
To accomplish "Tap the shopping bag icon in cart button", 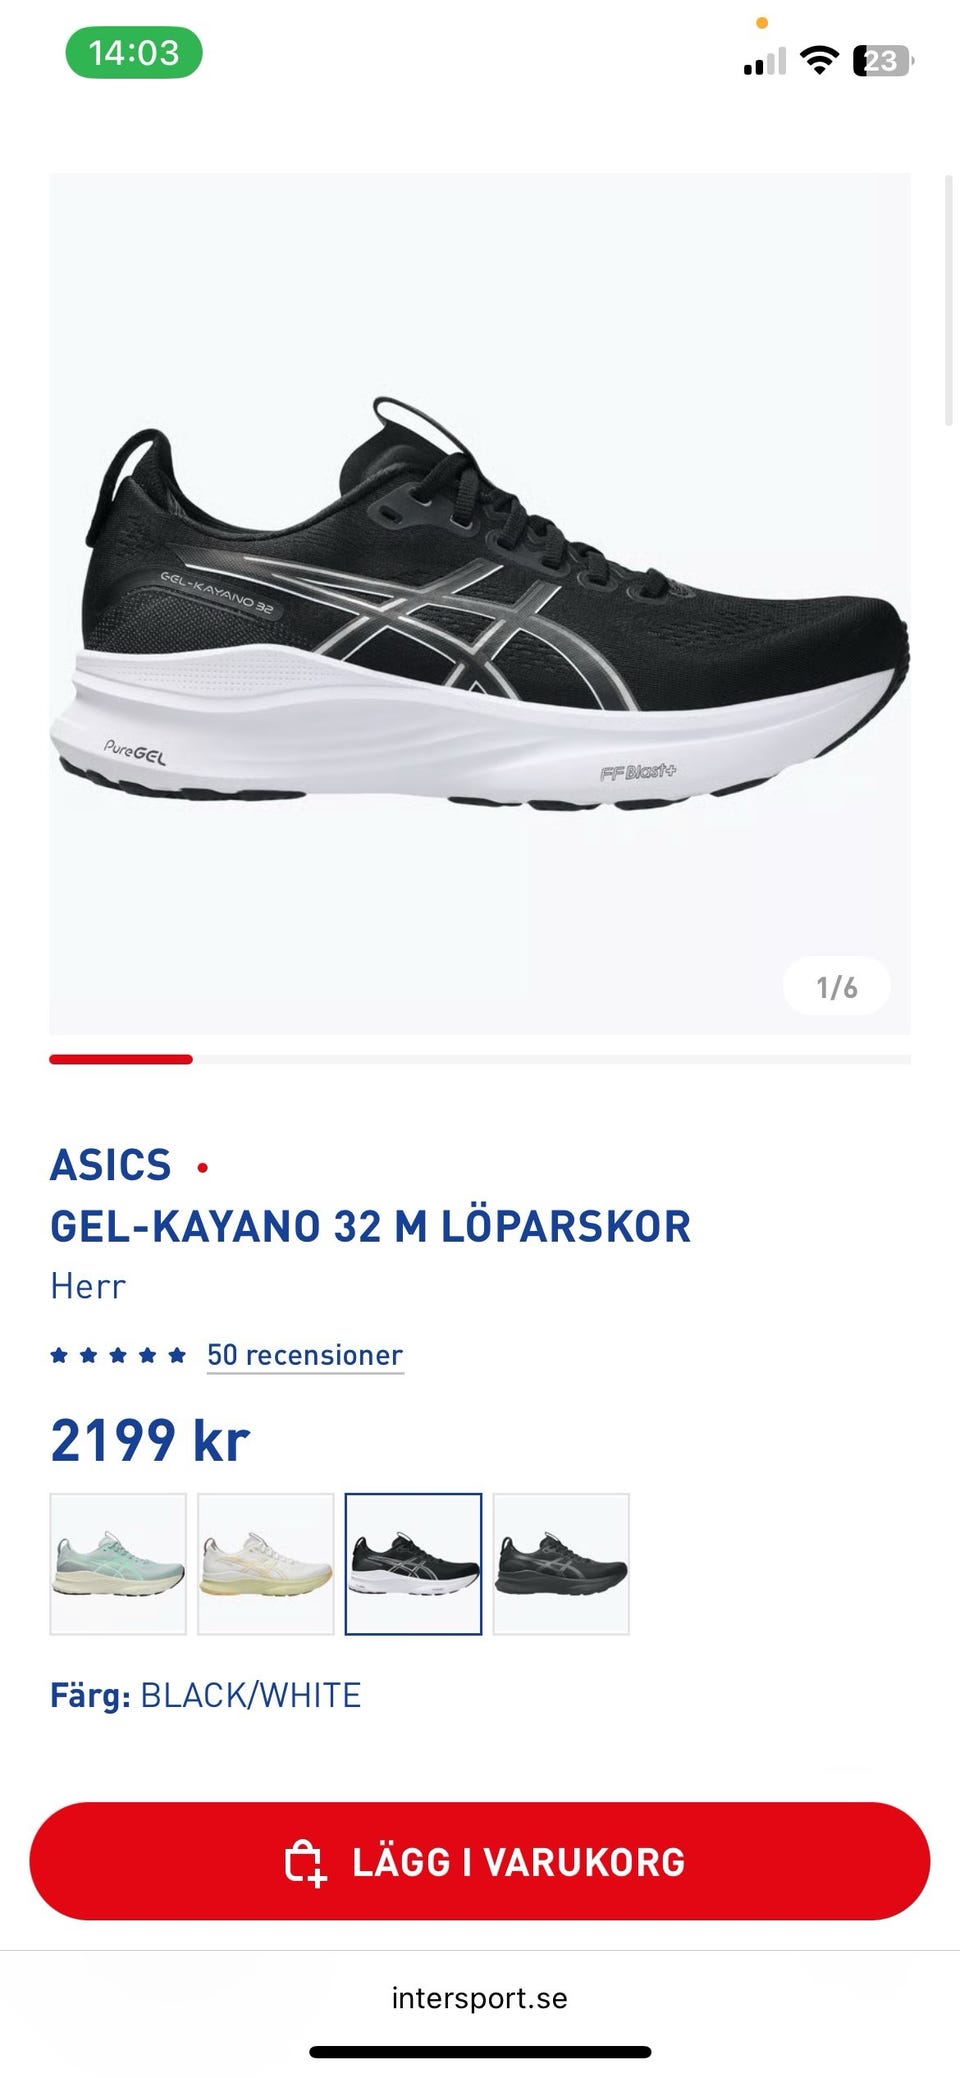I will click(306, 1862).
